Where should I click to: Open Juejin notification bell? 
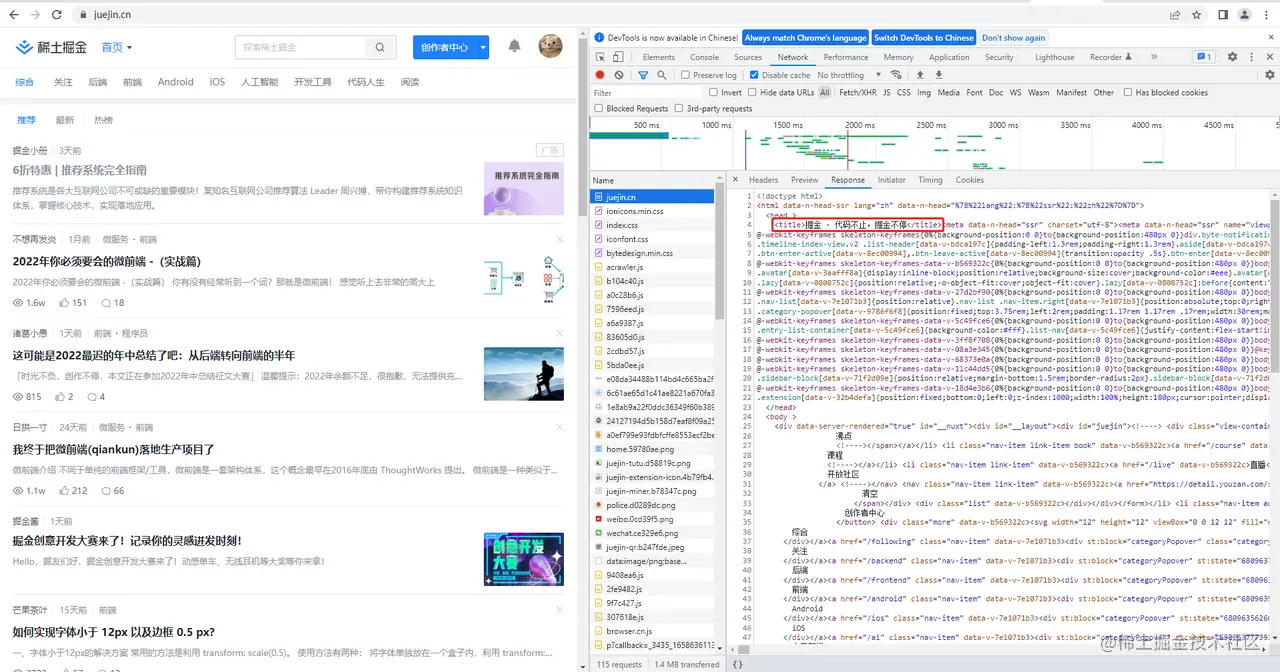click(x=514, y=46)
